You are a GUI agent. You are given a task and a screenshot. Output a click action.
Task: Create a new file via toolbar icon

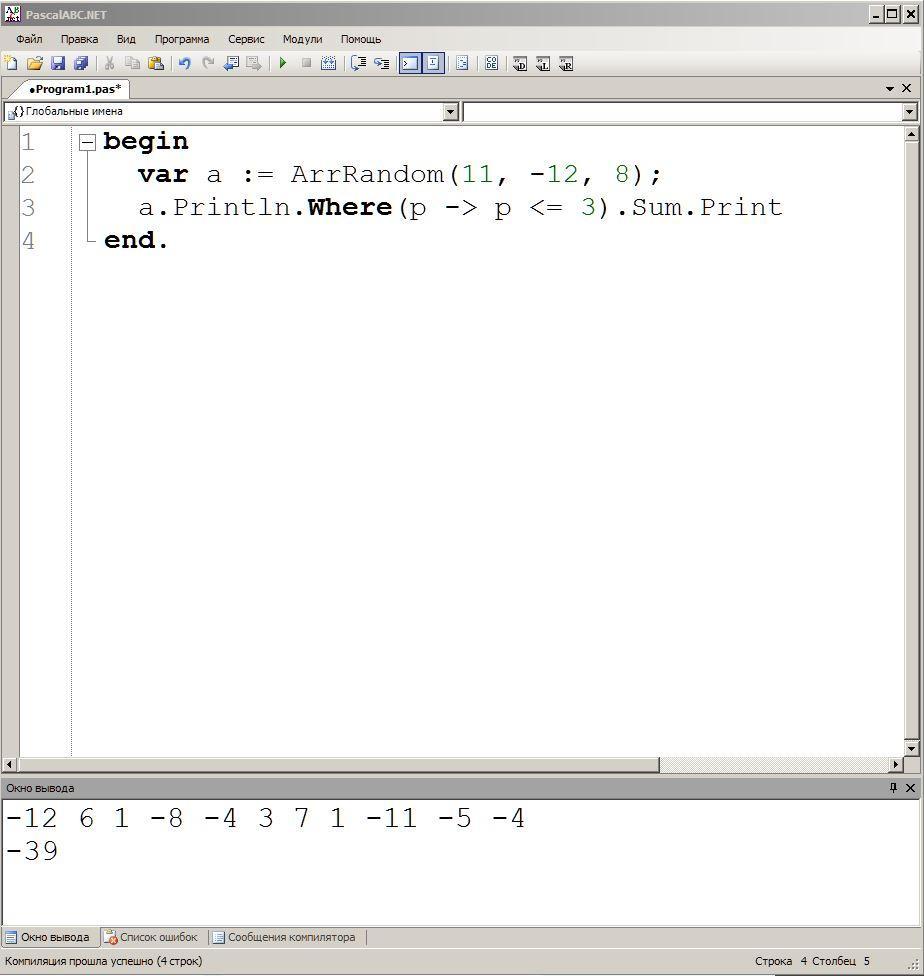[x=11, y=63]
